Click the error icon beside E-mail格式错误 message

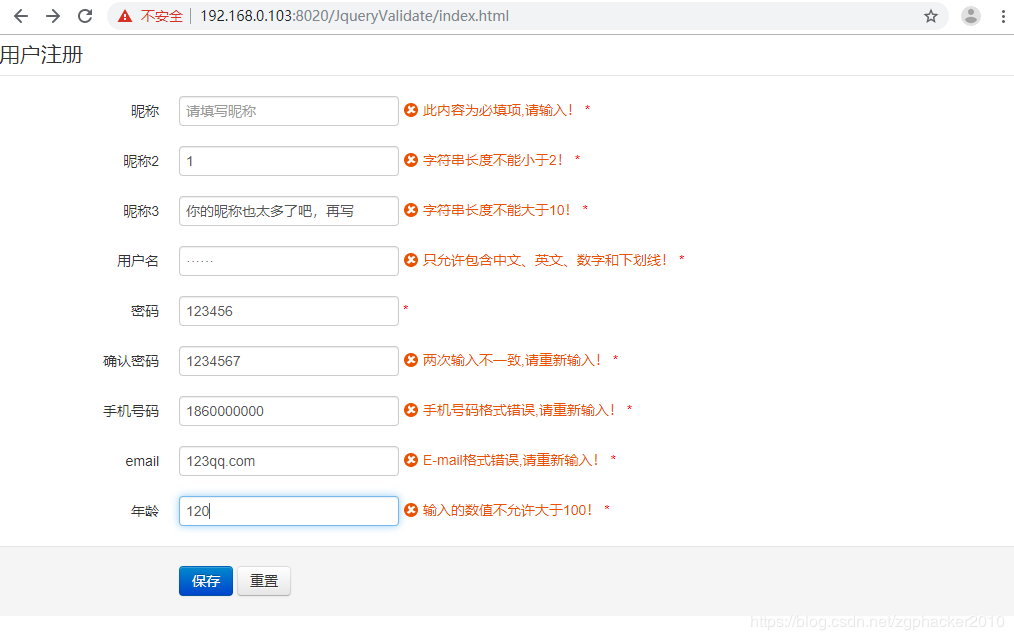pyautogui.click(x=411, y=460)
